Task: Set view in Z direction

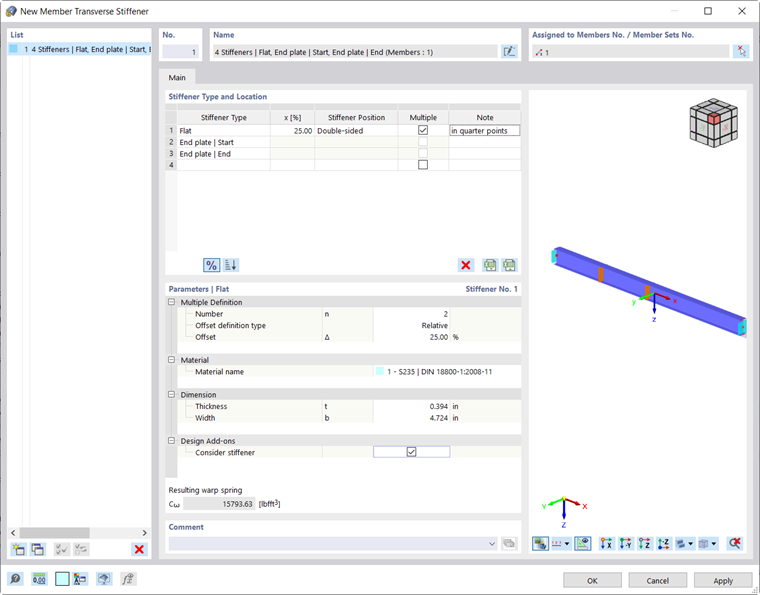Action: pos(645,544)
